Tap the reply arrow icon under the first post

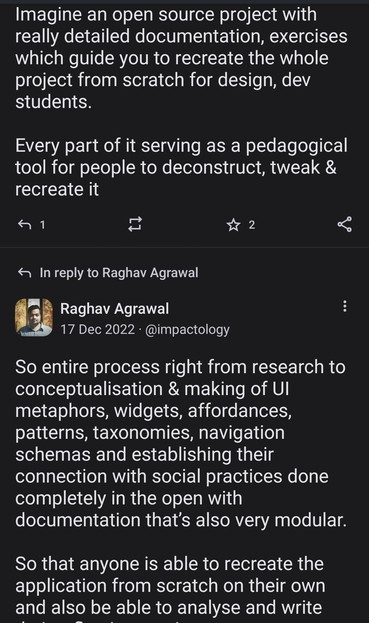(x=24, y=225)
